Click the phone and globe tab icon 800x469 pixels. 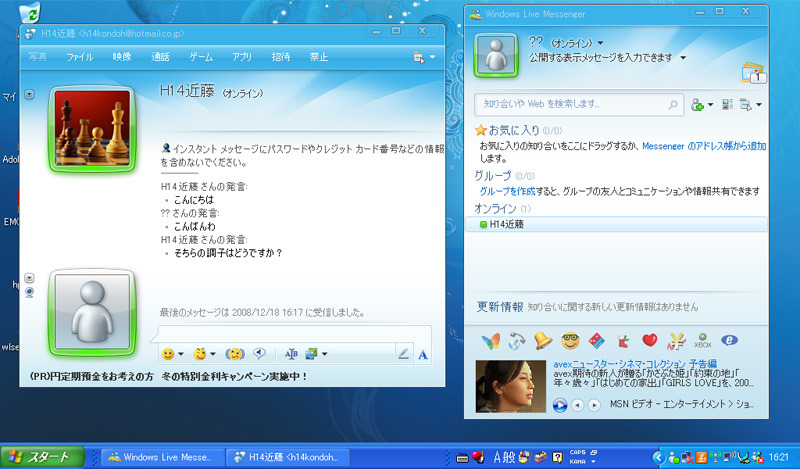pos(517,341)
